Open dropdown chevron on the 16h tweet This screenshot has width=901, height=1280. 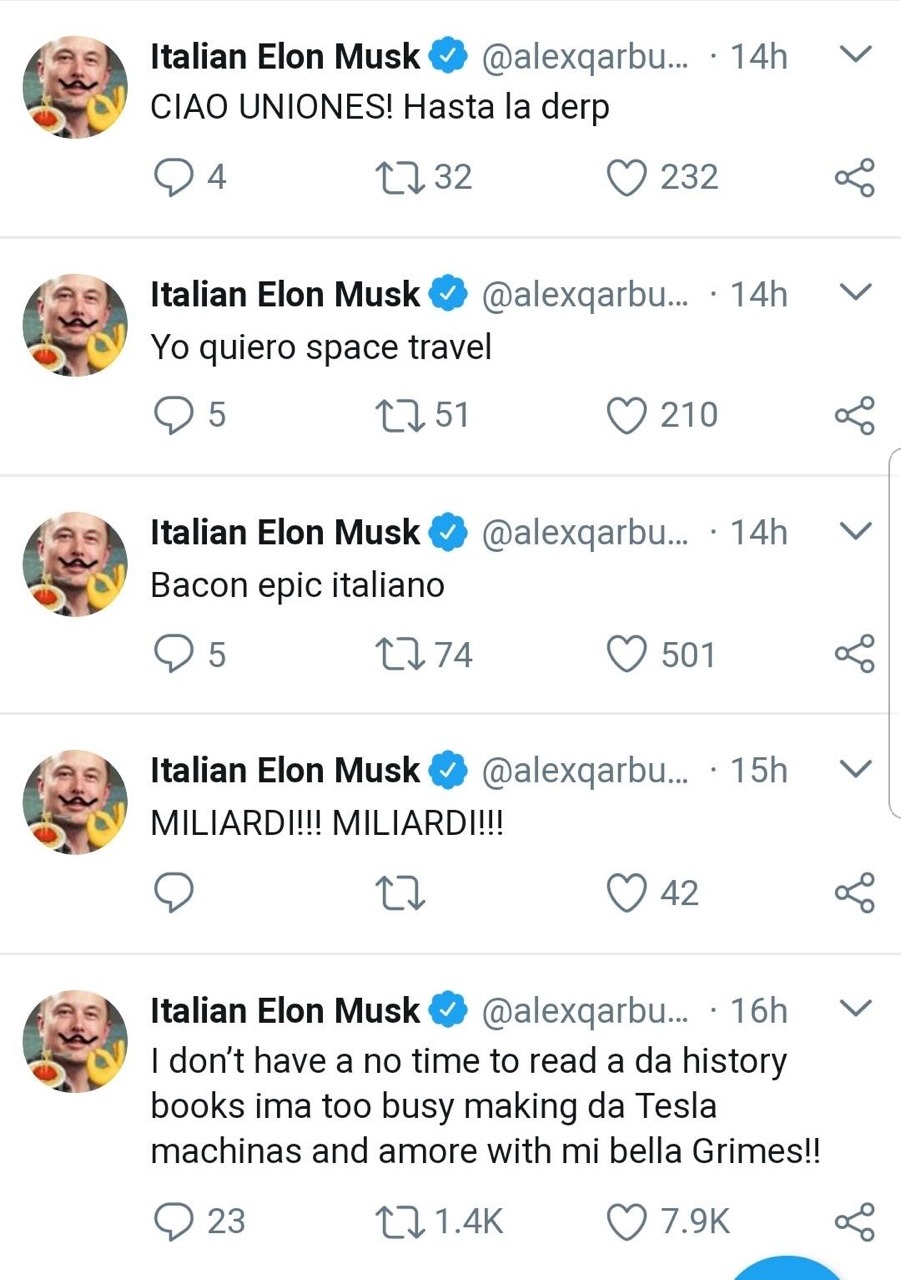856,1008
